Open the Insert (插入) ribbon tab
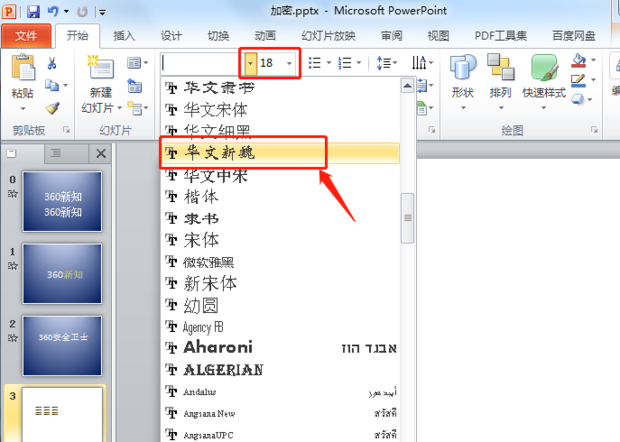 coord(124,36)
